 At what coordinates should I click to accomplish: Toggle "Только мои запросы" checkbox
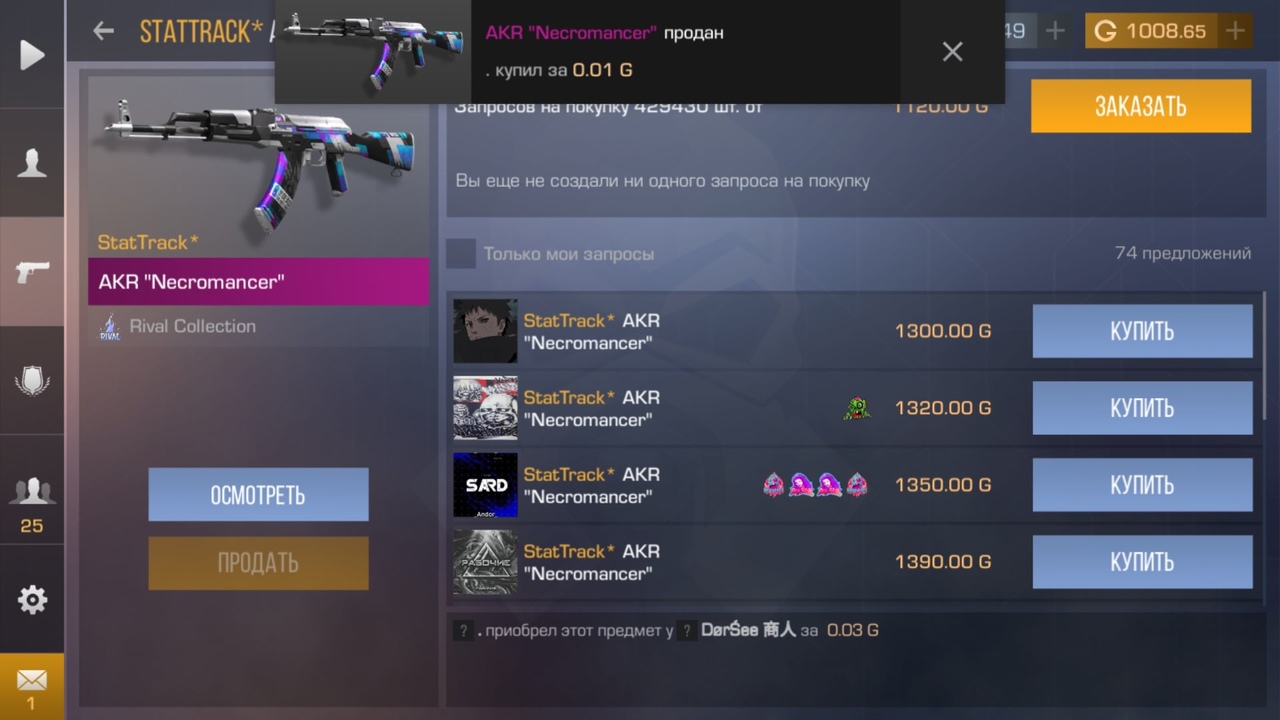461,254
